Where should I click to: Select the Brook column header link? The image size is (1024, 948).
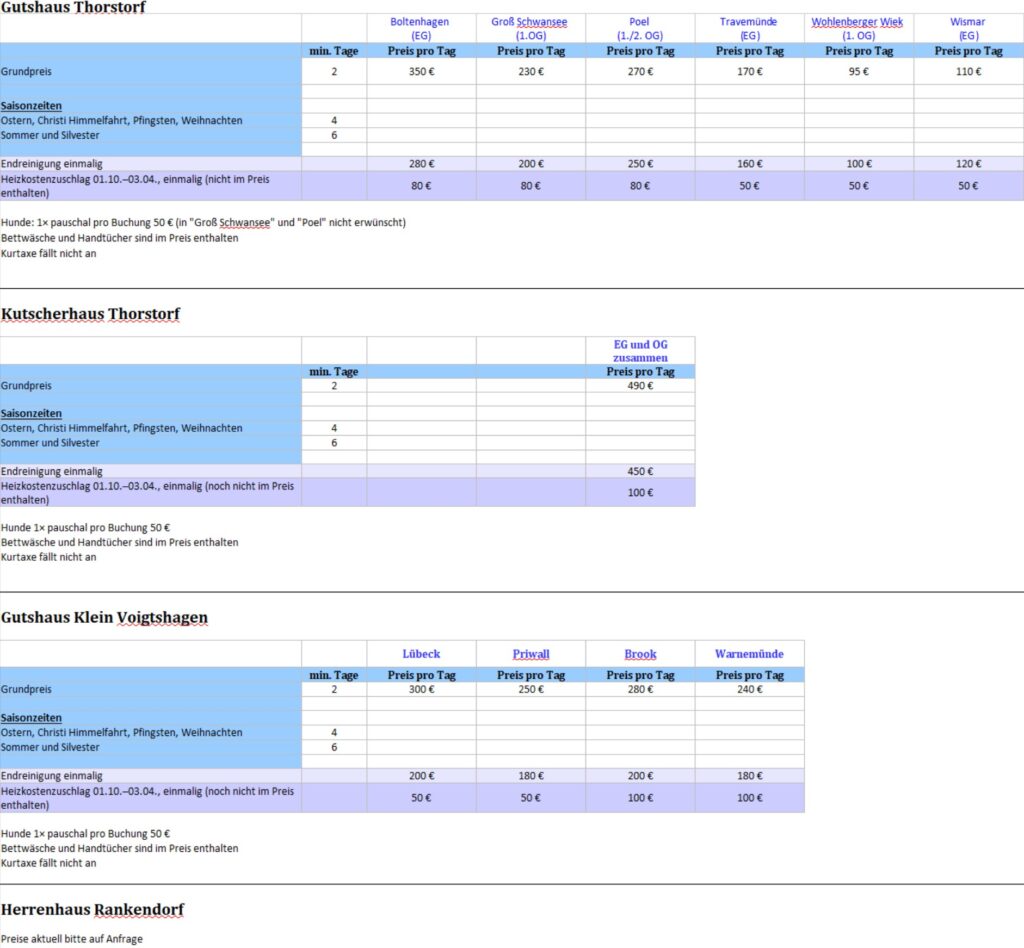click(640, 654)
